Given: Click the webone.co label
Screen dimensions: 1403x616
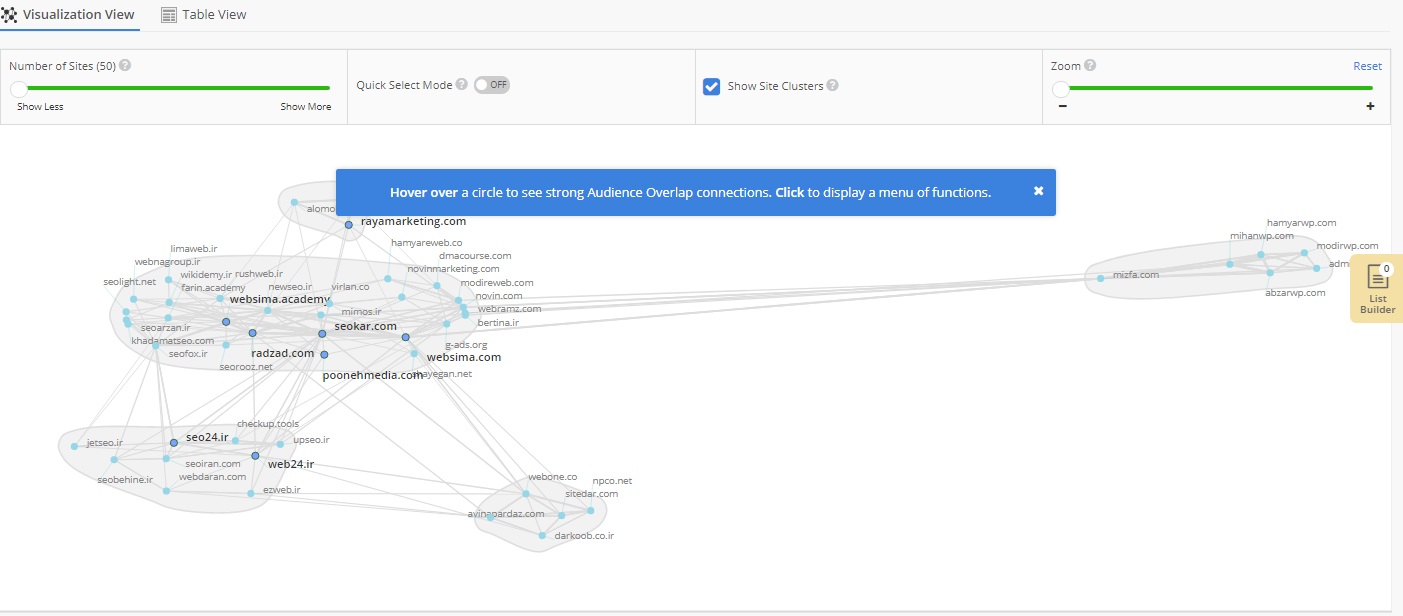Looking at the screenshot, I should 553,477.
